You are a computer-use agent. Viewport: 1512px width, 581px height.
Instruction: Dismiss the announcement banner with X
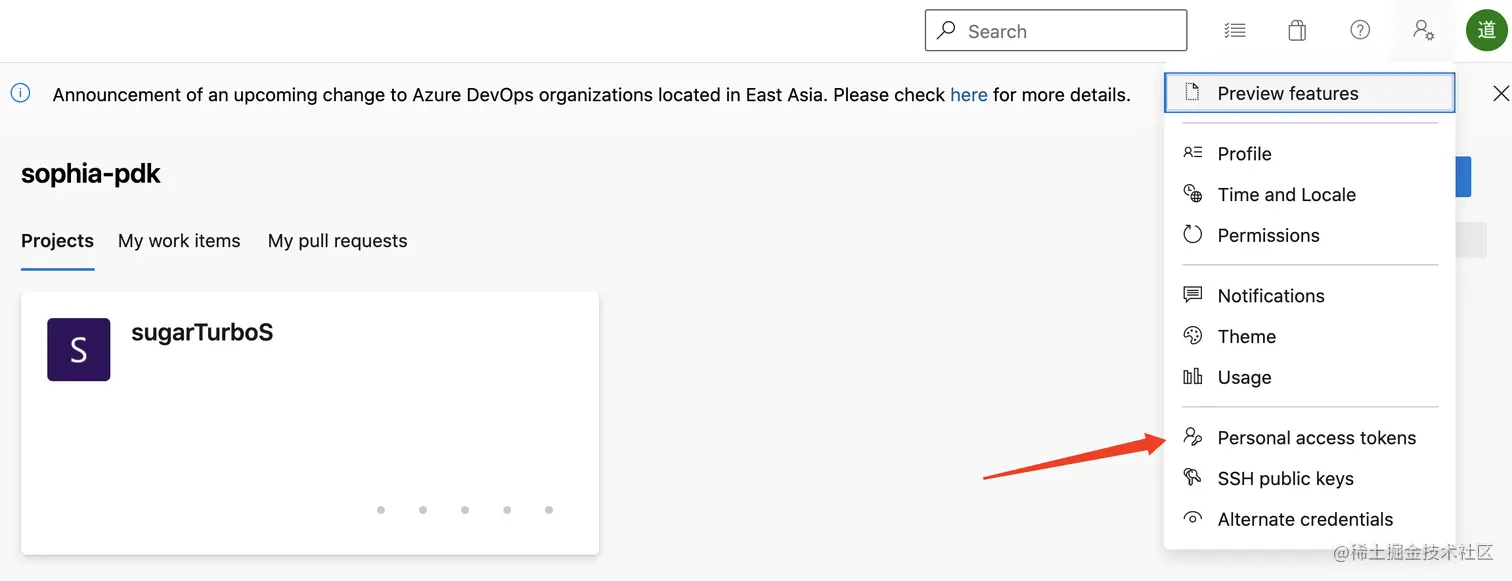tap(1500, 94)
